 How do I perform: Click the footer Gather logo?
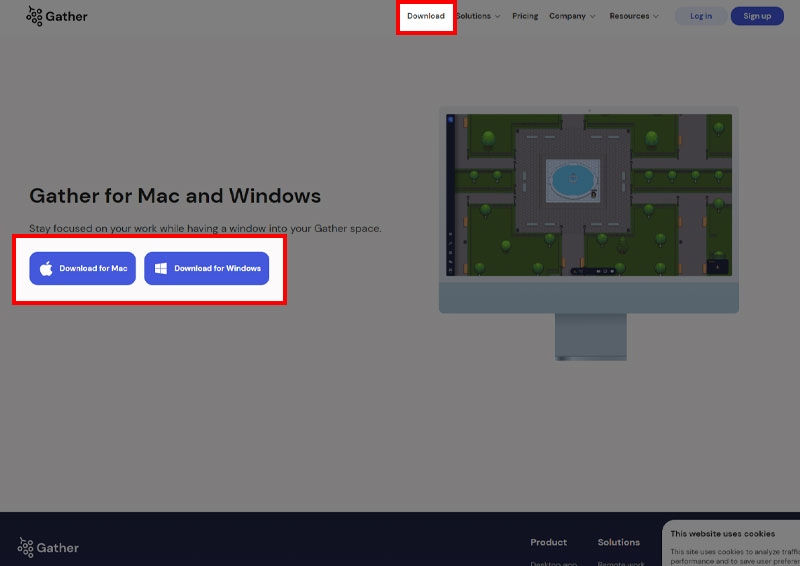click(48, 547)
